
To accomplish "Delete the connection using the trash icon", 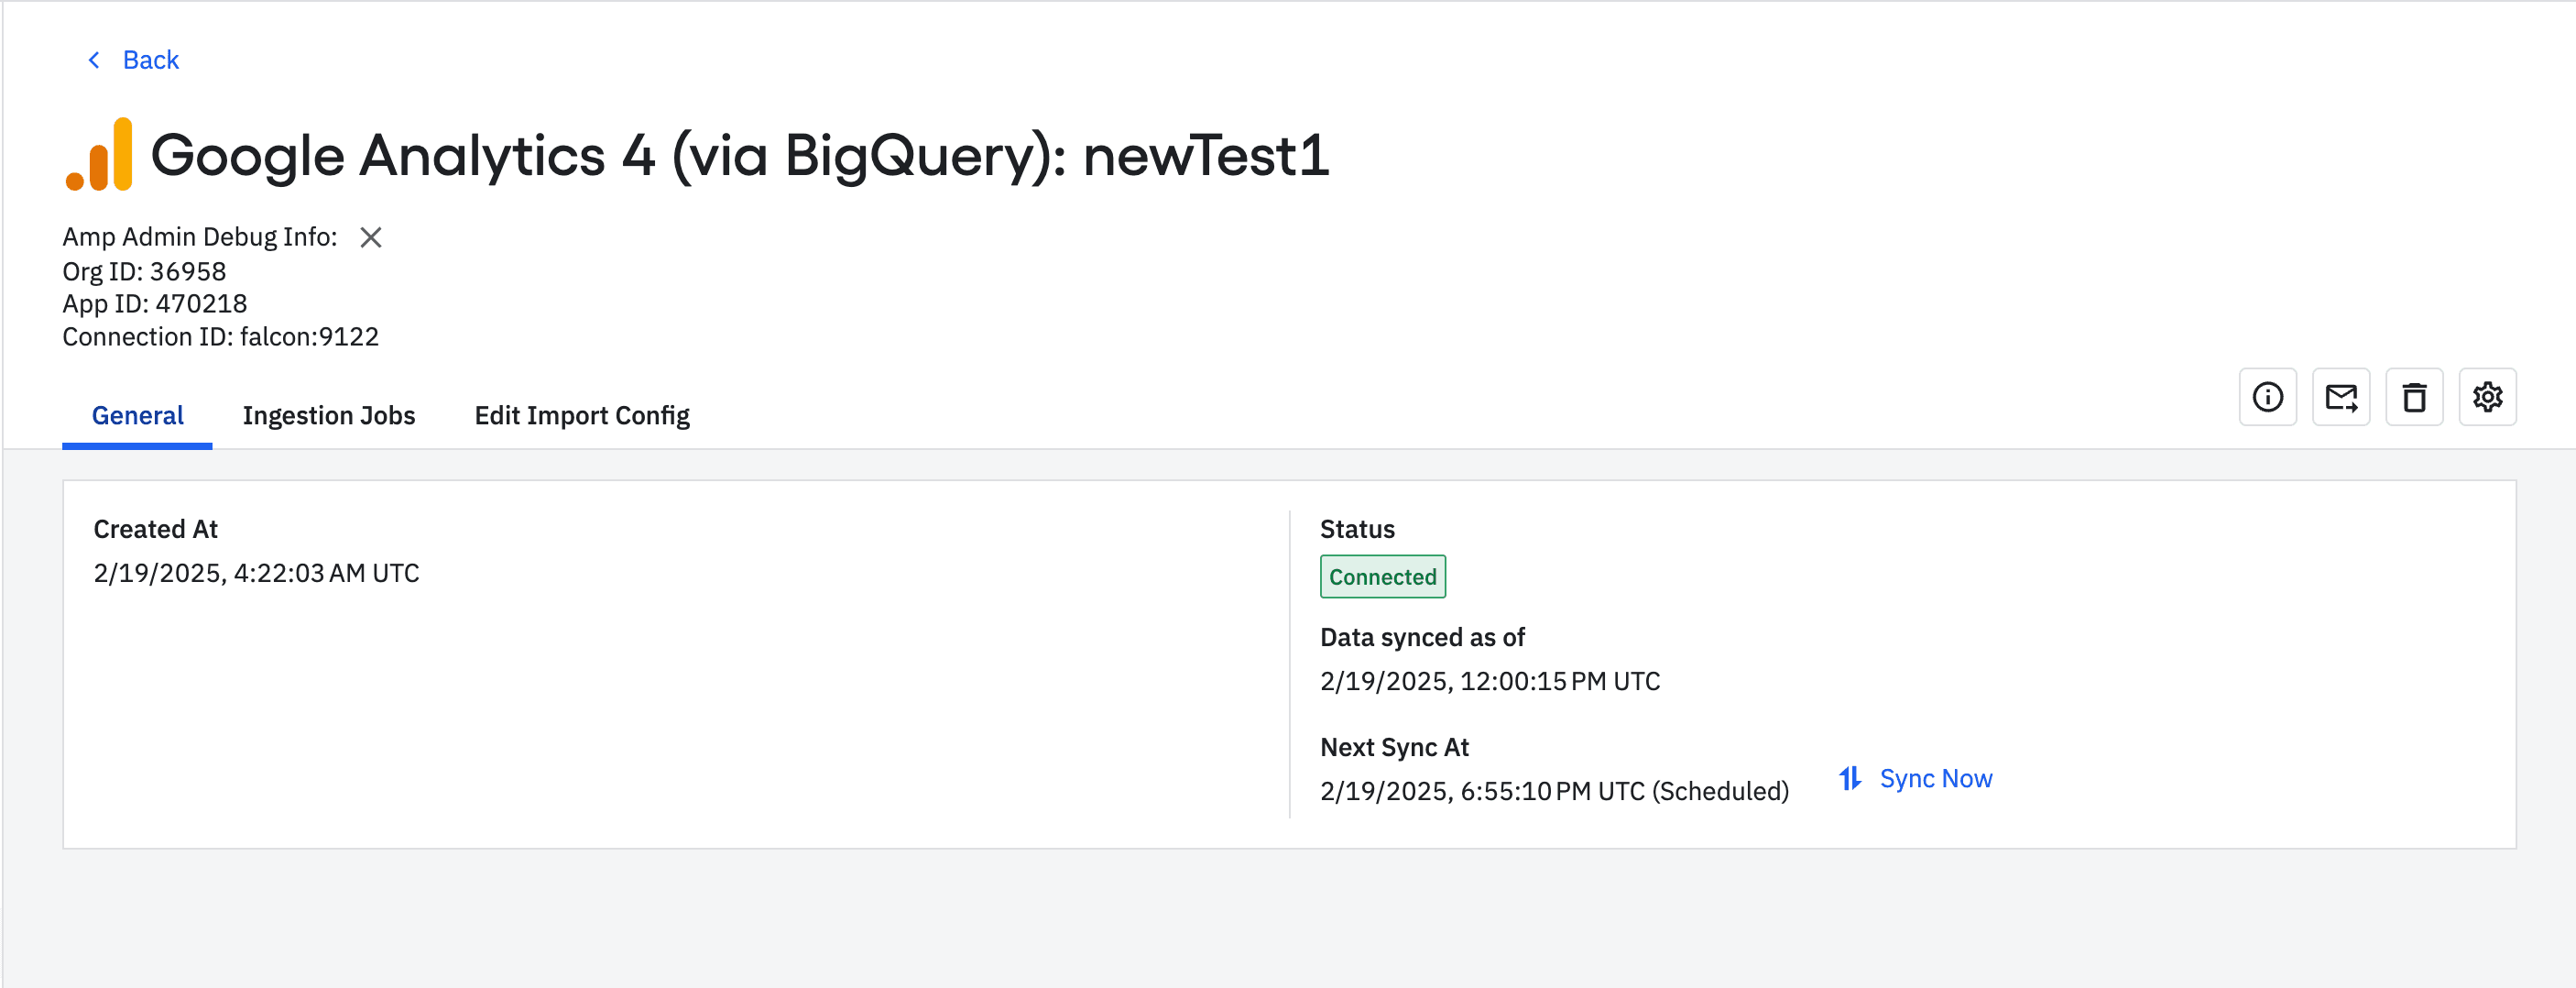I will click(2414, 397).
